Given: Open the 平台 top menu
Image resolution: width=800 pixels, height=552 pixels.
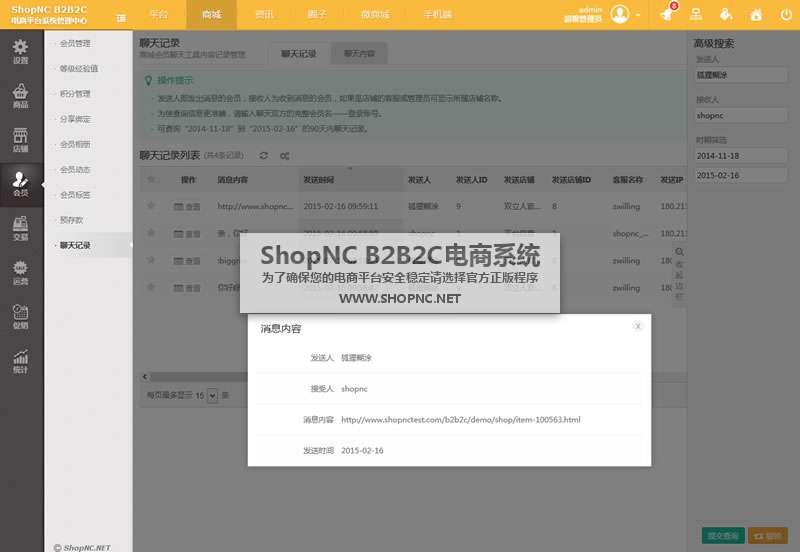Looking at the screenshot, I should pyautogui.click(x=159, y=14).
